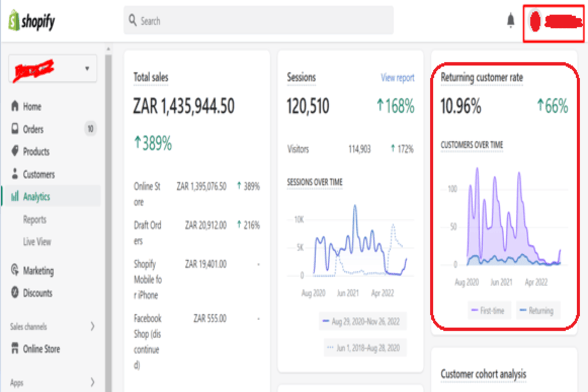The width and height of the screenshot is (588, 392).
Task: Toggle Aug 29, 2020–Nov 26, 2022 legend
Action: [x=363, y=321]
